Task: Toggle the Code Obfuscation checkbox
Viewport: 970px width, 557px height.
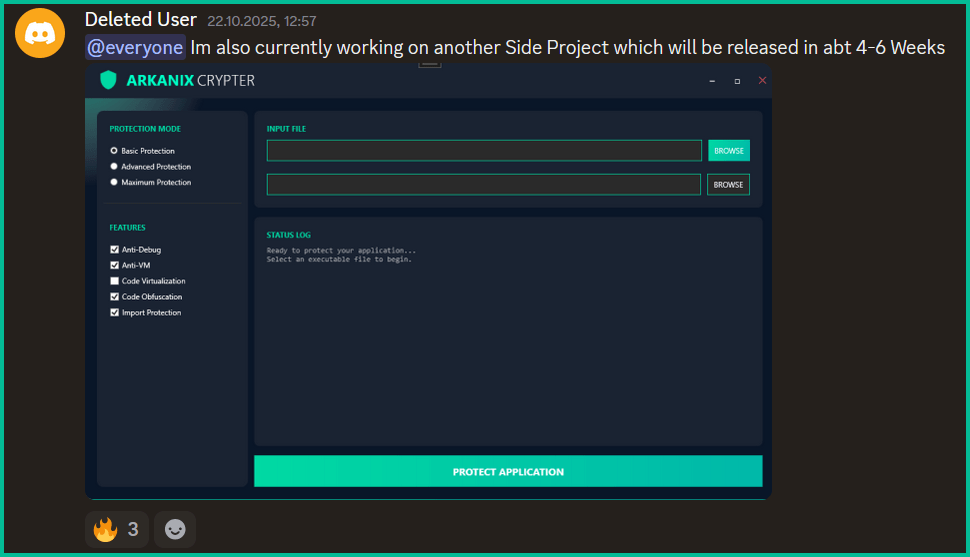Action: (114, 297)
